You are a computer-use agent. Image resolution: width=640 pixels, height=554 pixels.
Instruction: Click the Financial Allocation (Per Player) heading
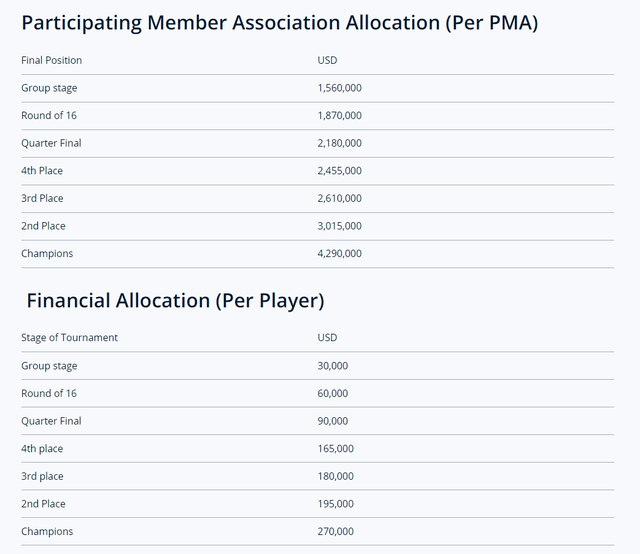pos(176,301)
